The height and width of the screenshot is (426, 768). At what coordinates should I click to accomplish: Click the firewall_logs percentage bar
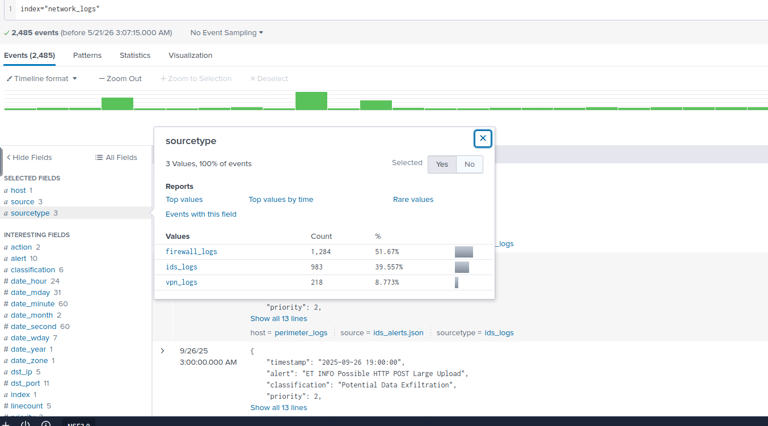point(464,252)
